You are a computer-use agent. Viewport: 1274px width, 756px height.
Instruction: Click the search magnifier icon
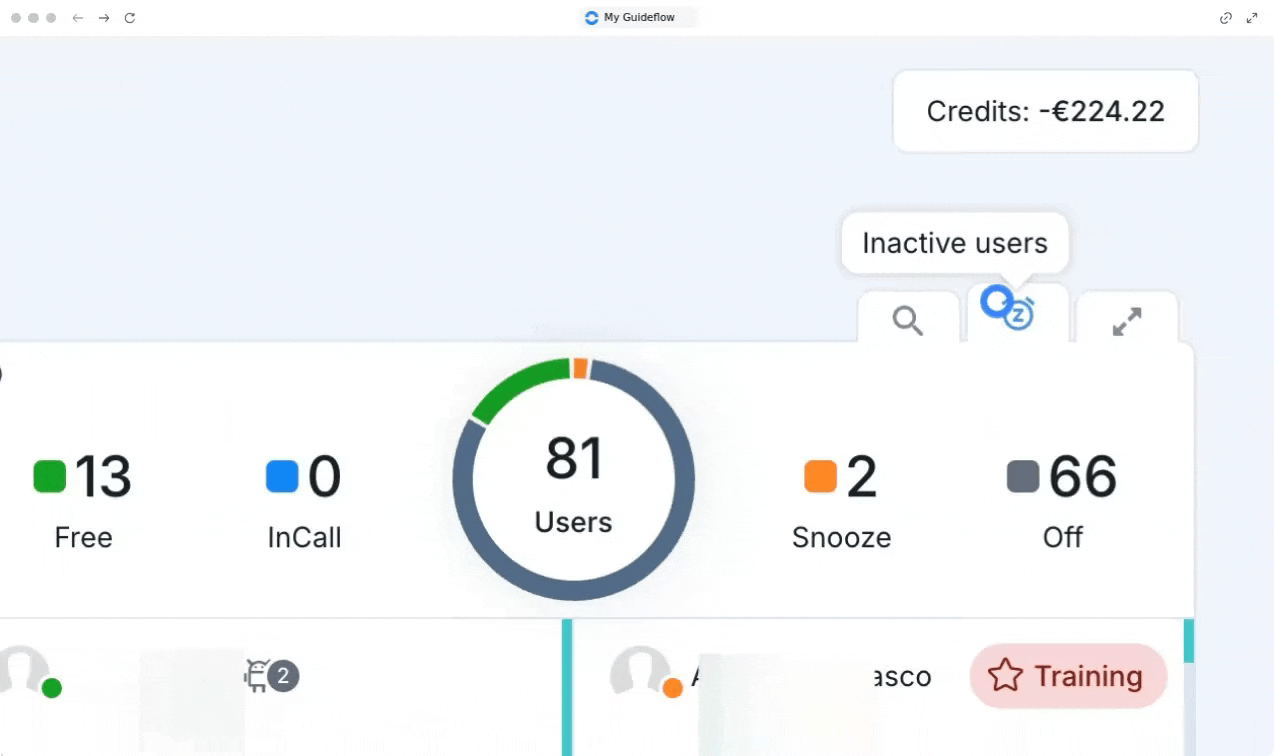coord(907,321)
